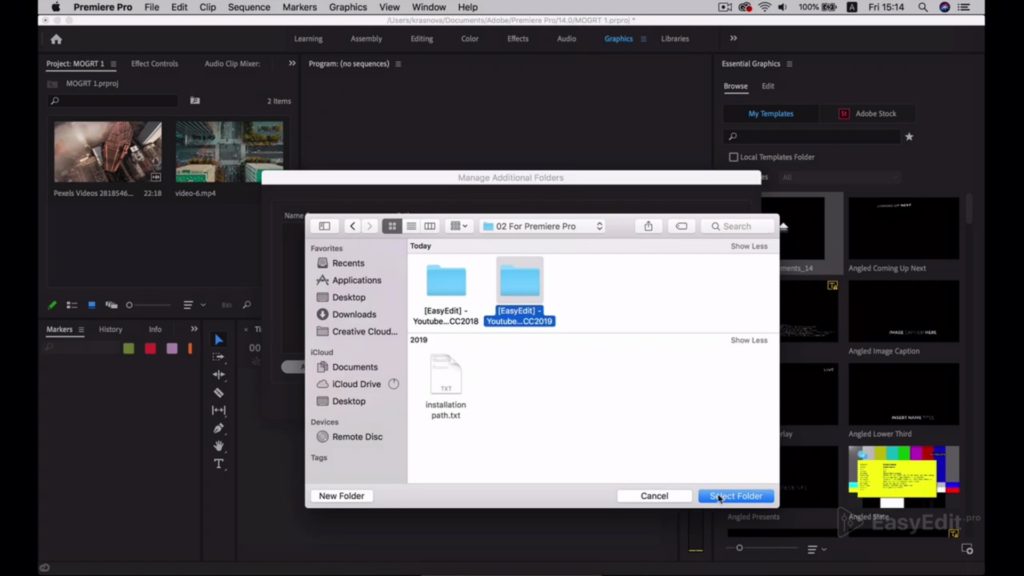The width and height of the screenshot is (1024, 576).
Task: Choose the Ripple Edit tool
Action: click(x=219, y=375)
